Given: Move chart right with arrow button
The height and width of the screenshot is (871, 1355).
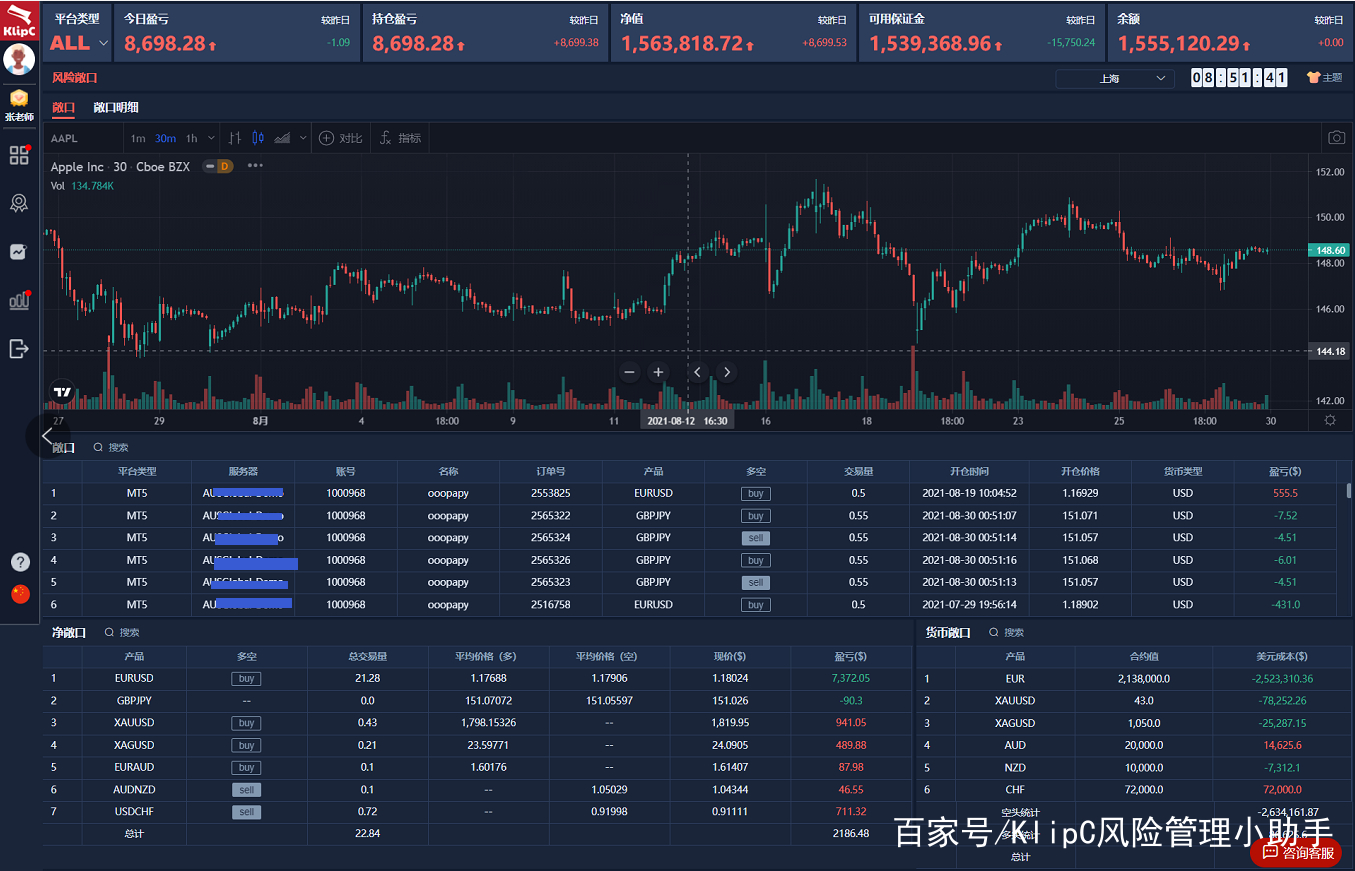Looking at the screenshot, I should click(727, 372).
